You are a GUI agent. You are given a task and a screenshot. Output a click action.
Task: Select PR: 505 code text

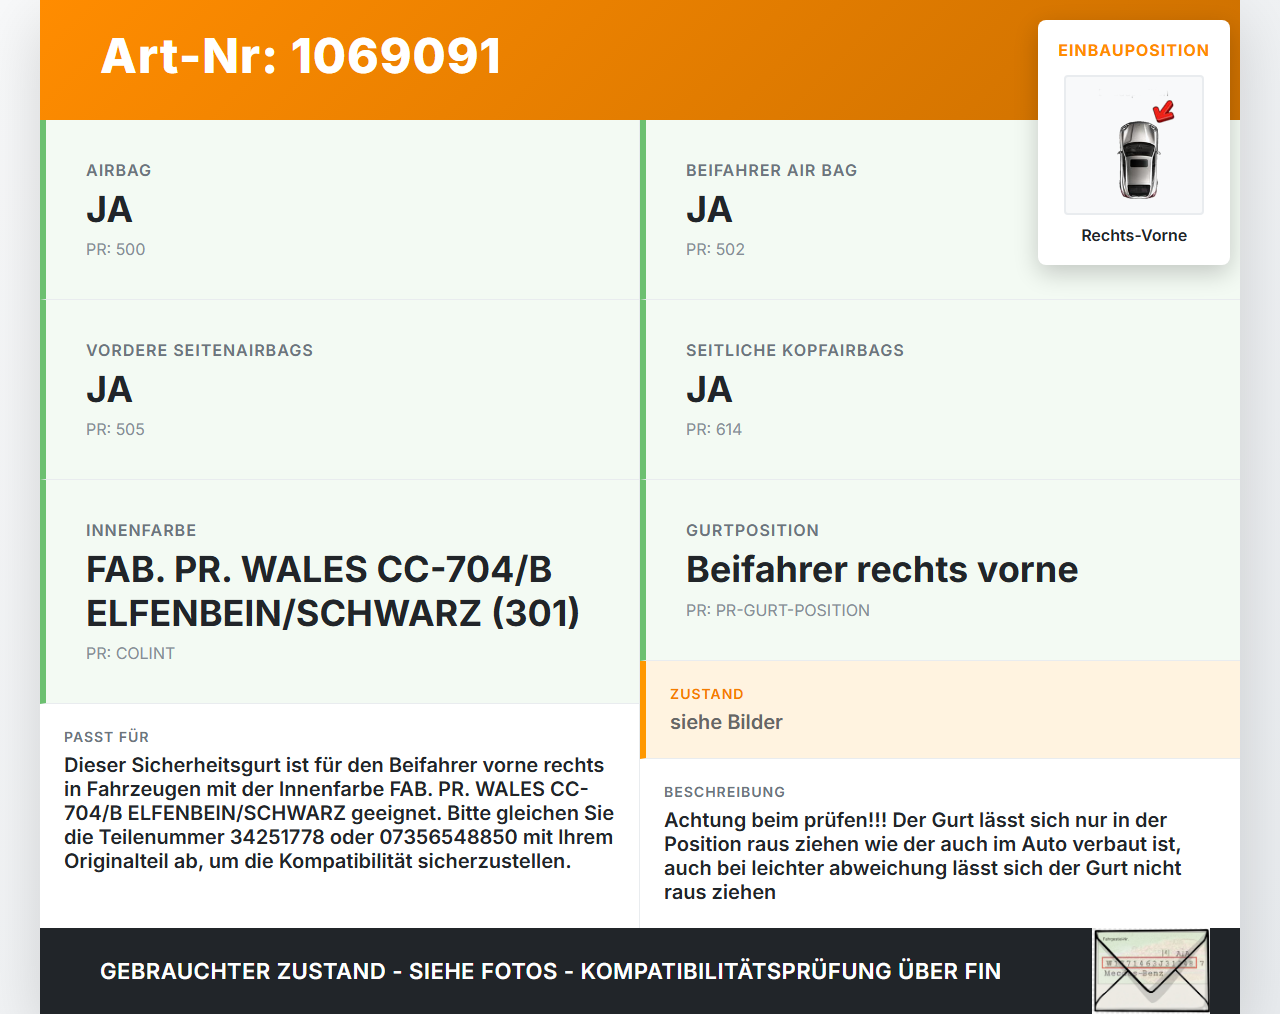tap(116, 429)
